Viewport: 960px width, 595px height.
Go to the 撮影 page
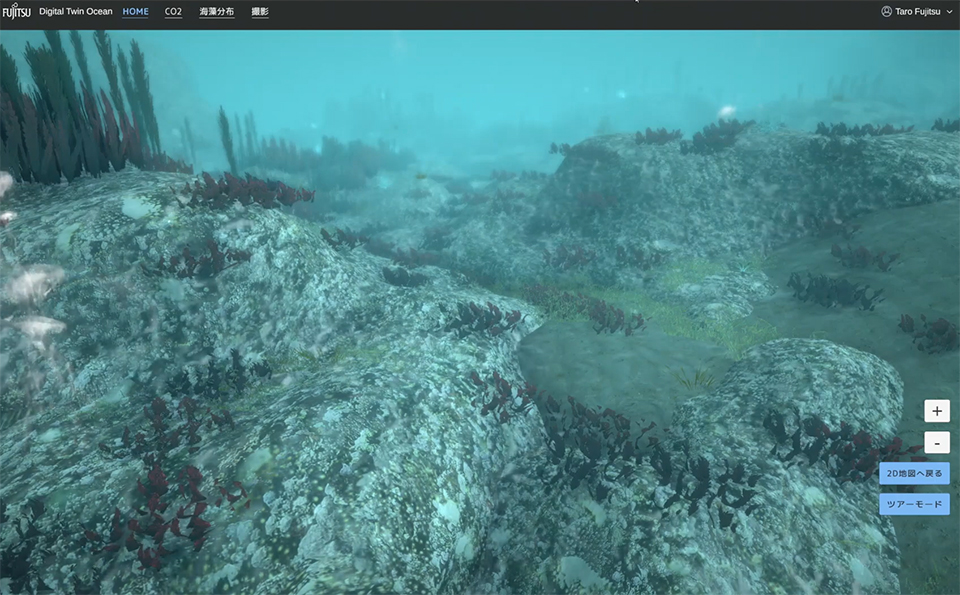[260, 12]
